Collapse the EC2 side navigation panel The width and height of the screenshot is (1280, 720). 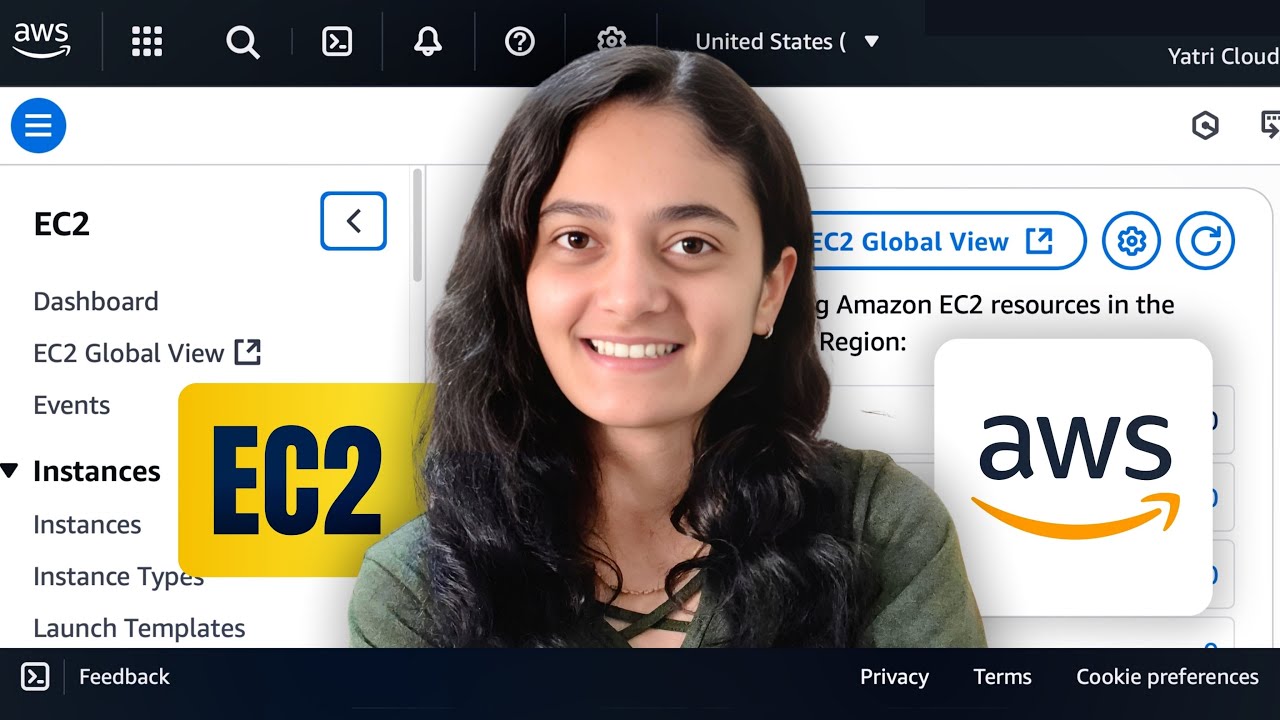click(x=353, y=221)
